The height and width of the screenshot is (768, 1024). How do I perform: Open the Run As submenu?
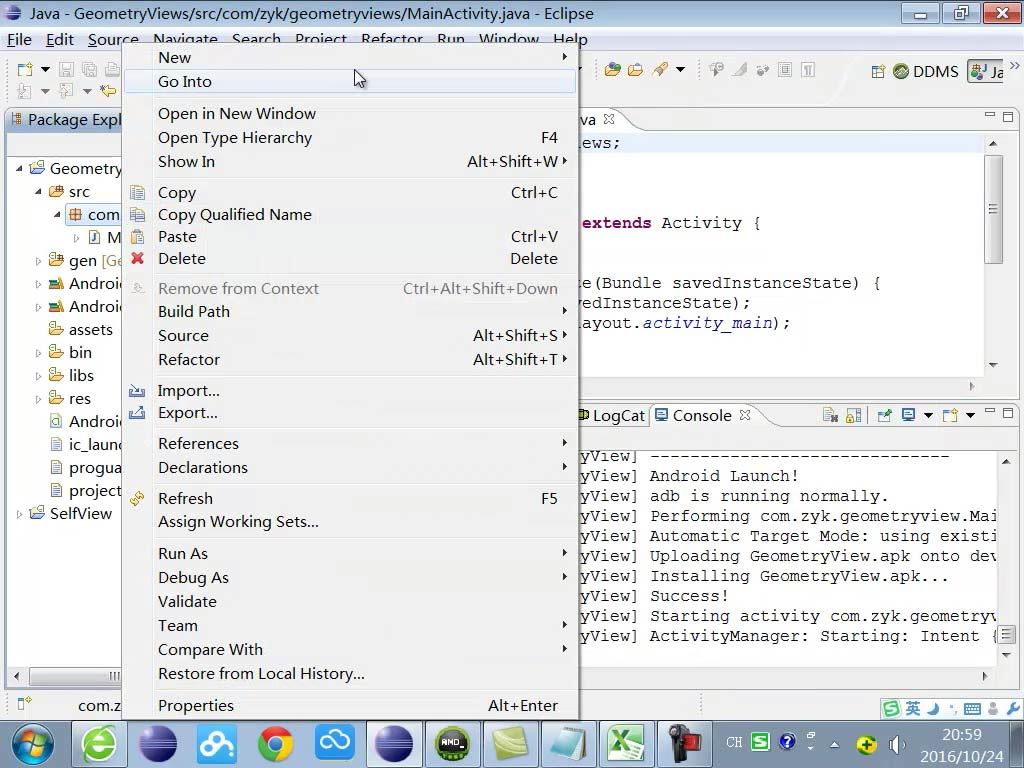point(183,553)
